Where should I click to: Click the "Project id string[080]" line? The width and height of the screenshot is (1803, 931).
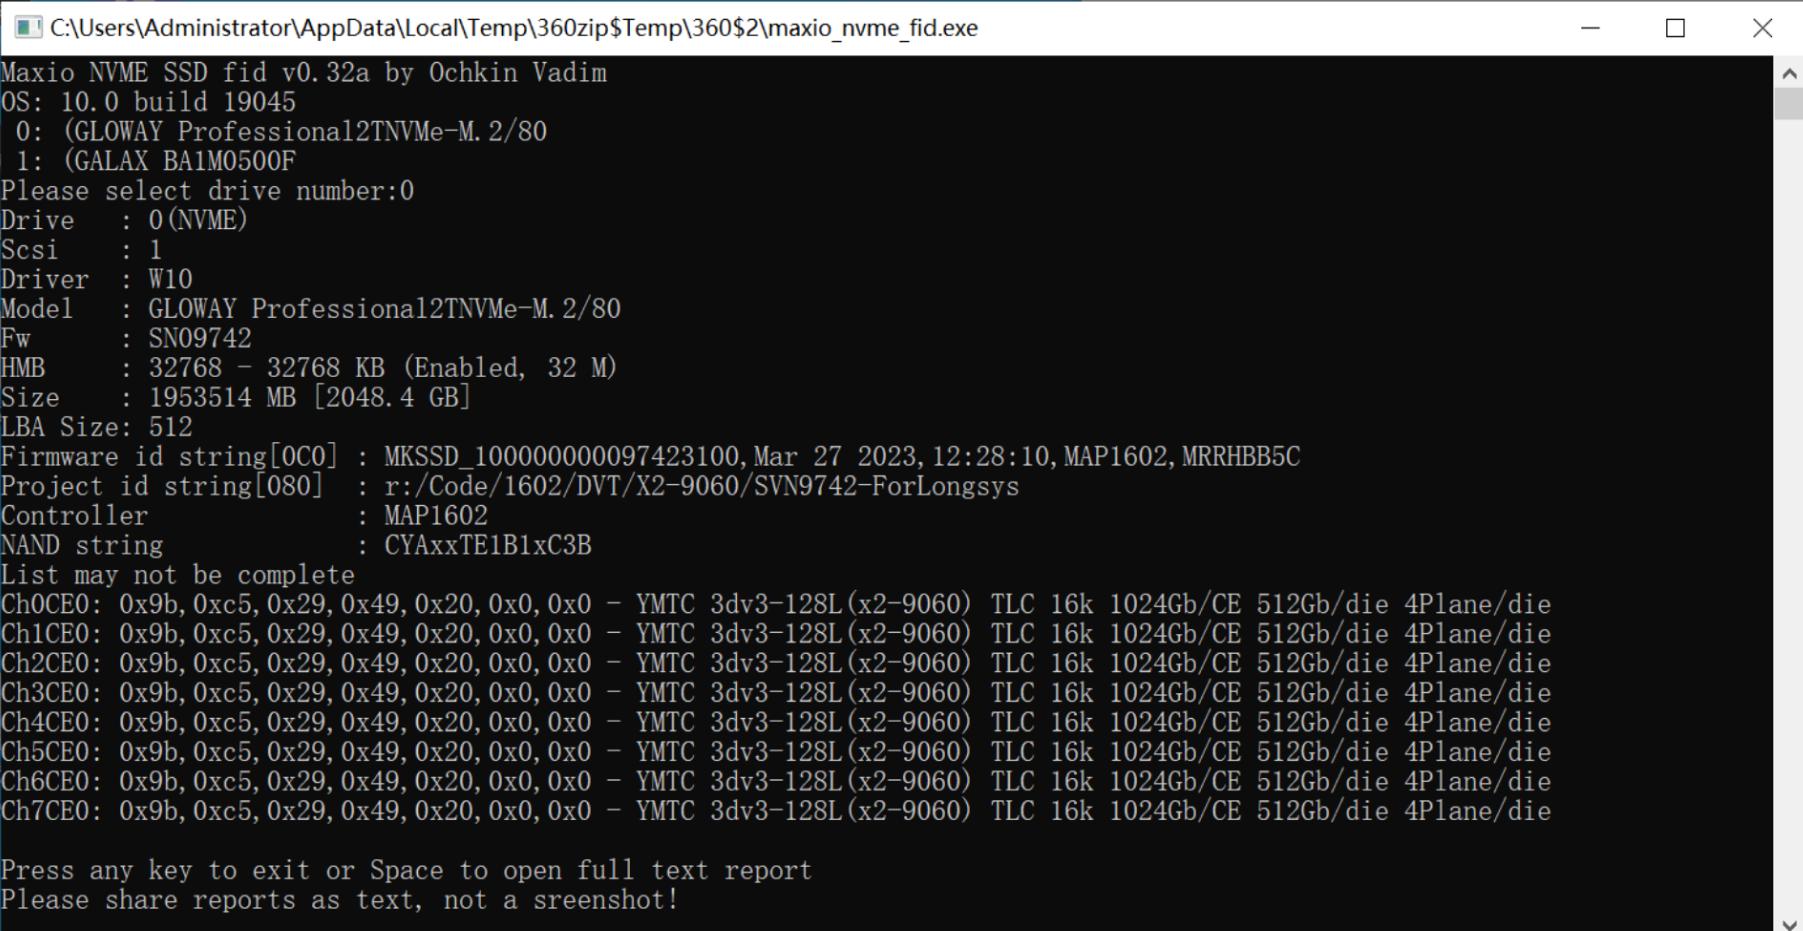click(x=510, y=486)
